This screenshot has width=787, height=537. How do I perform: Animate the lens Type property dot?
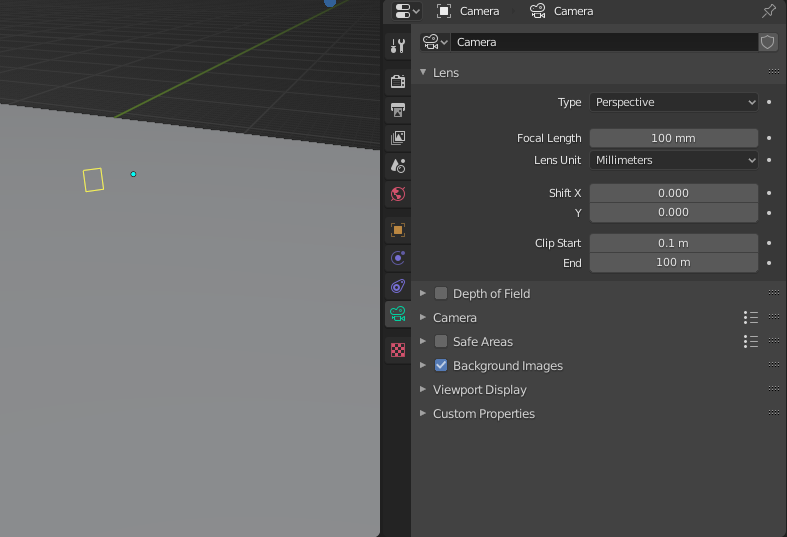pyautogui.click(x=769, y=102)
